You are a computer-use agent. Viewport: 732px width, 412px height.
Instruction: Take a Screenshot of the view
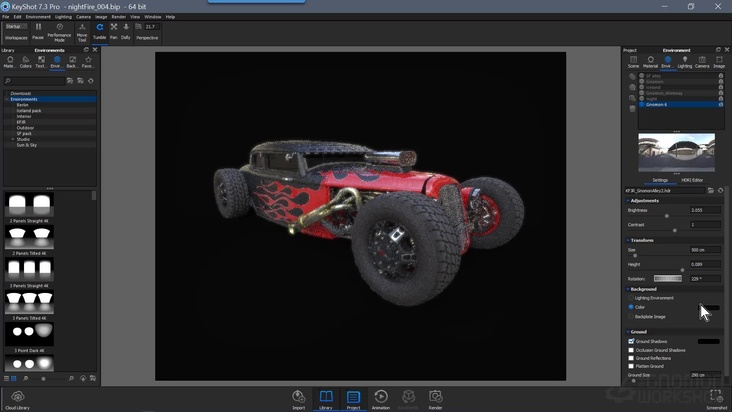coord(716,400)
